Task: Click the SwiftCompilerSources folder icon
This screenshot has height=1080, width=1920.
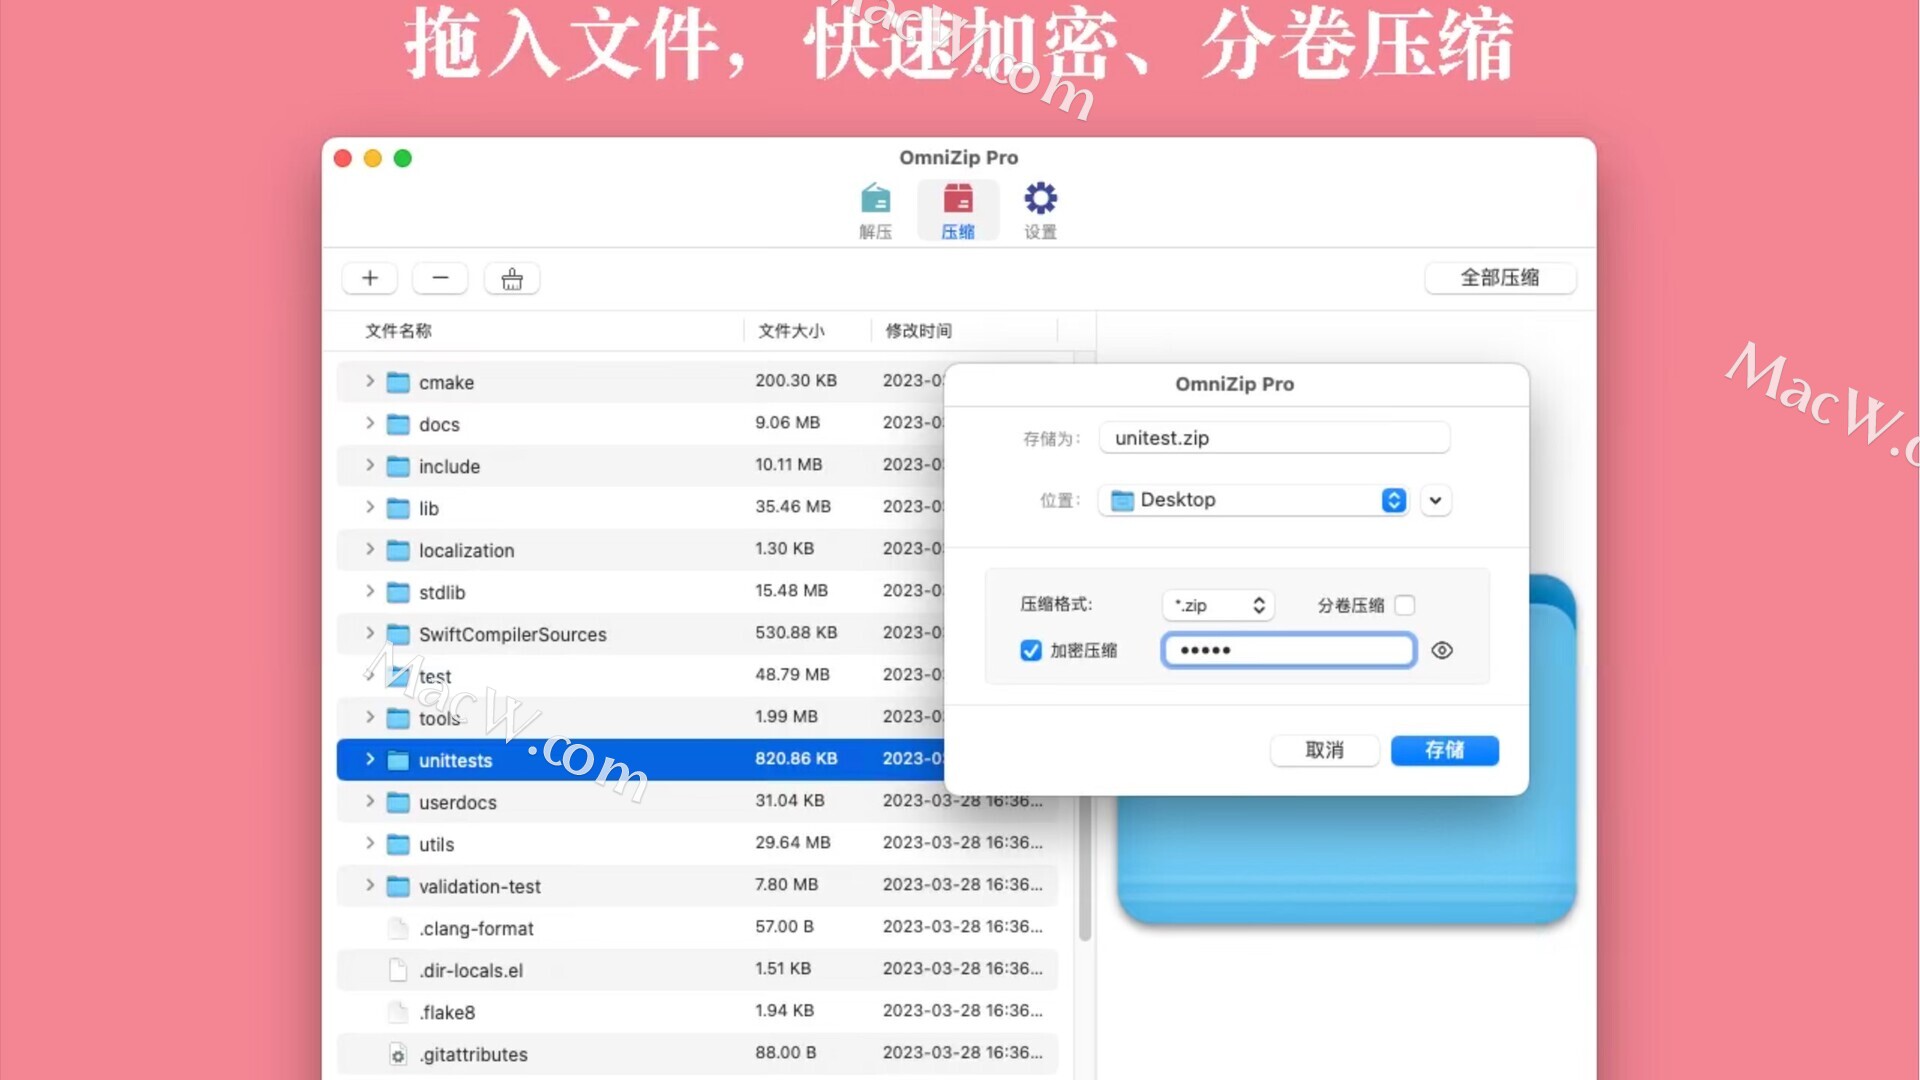Action: coord(398,634)
